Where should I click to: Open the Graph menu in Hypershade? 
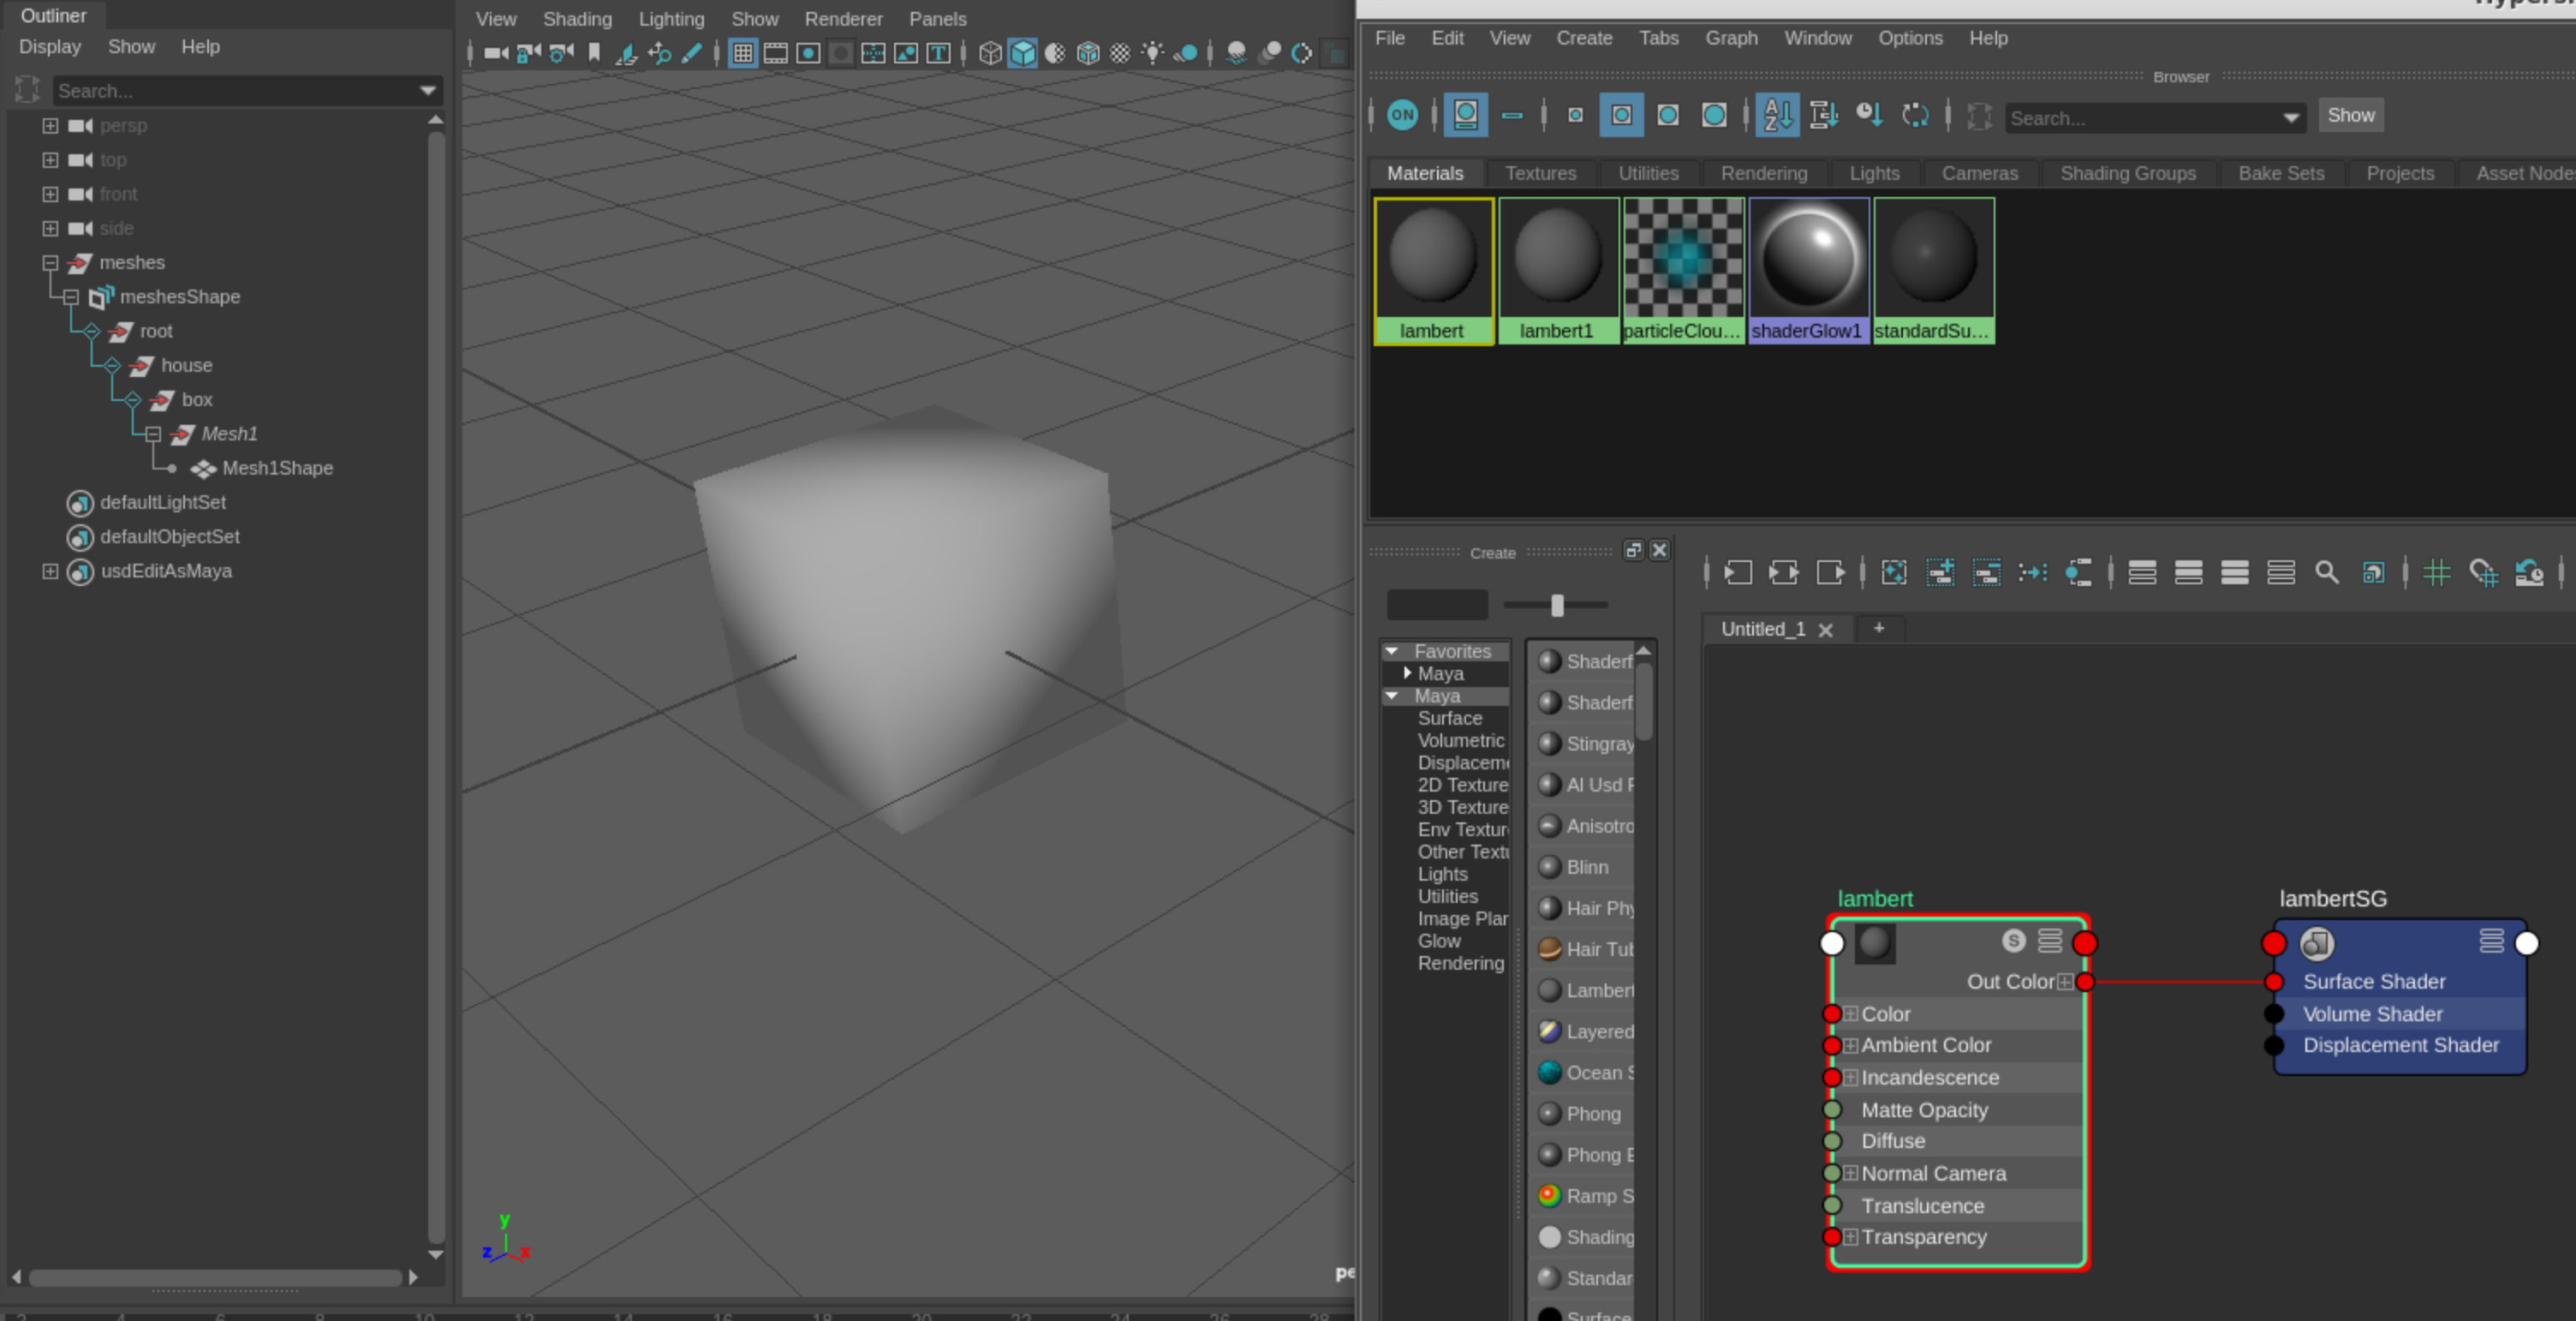tap(1732, 38)
